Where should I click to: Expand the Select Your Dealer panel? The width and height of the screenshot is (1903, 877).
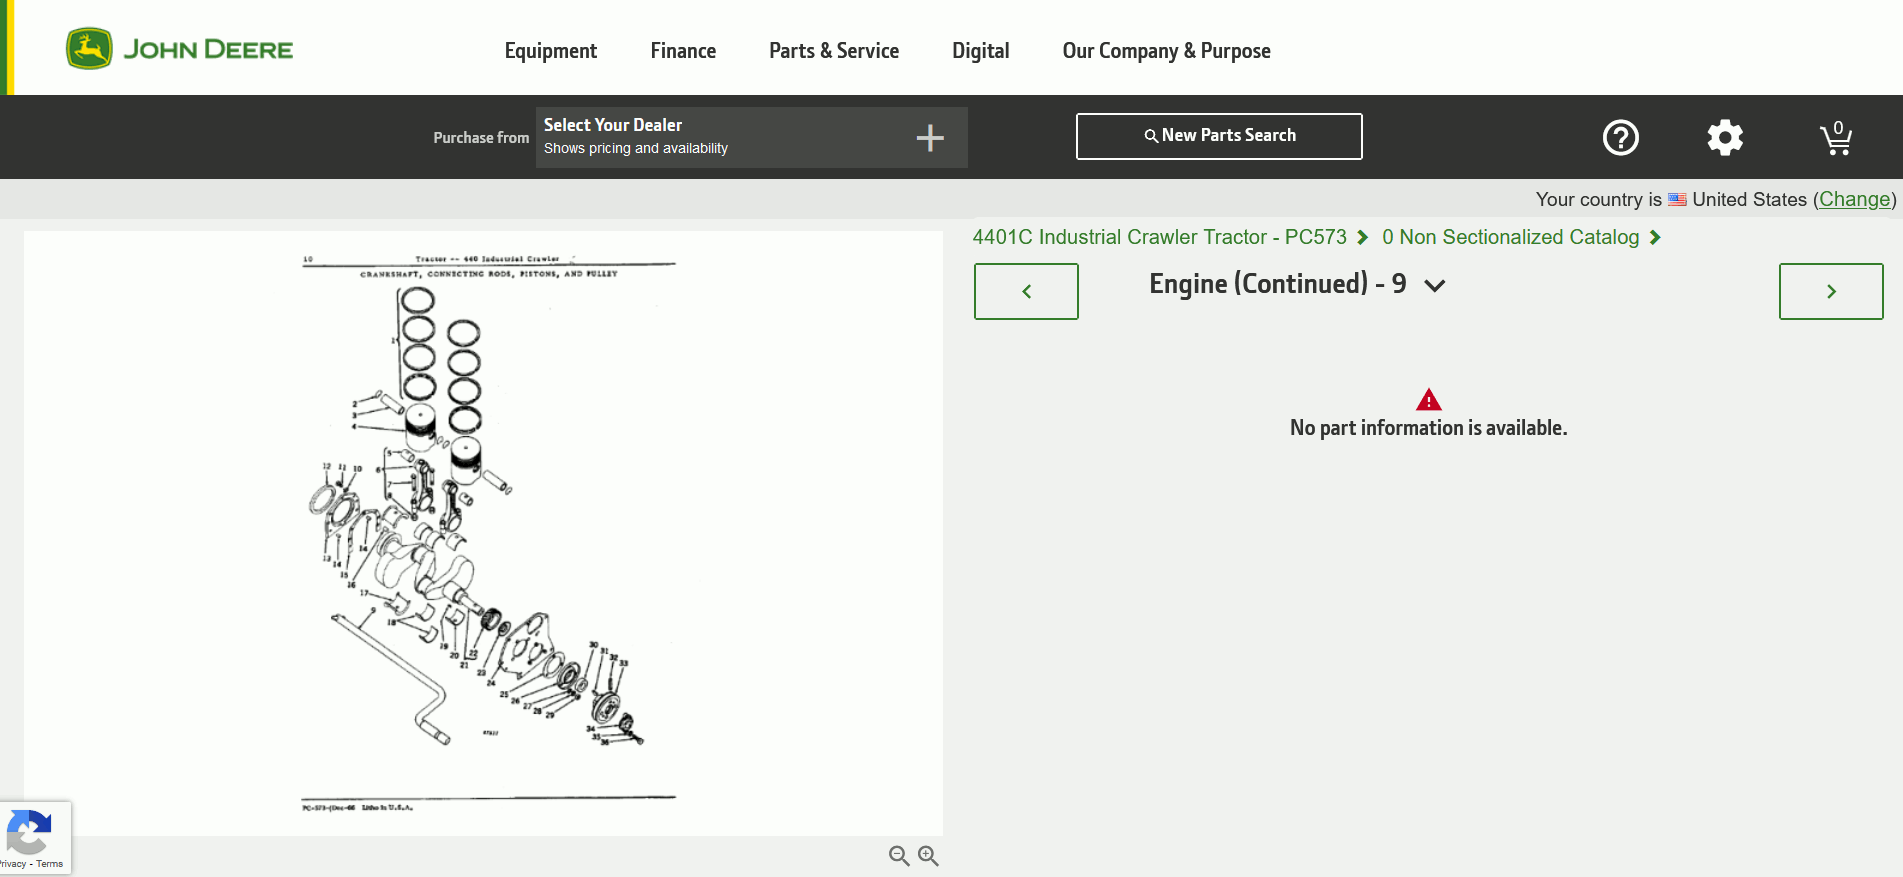pyautogui.click(x=720, y=137)
